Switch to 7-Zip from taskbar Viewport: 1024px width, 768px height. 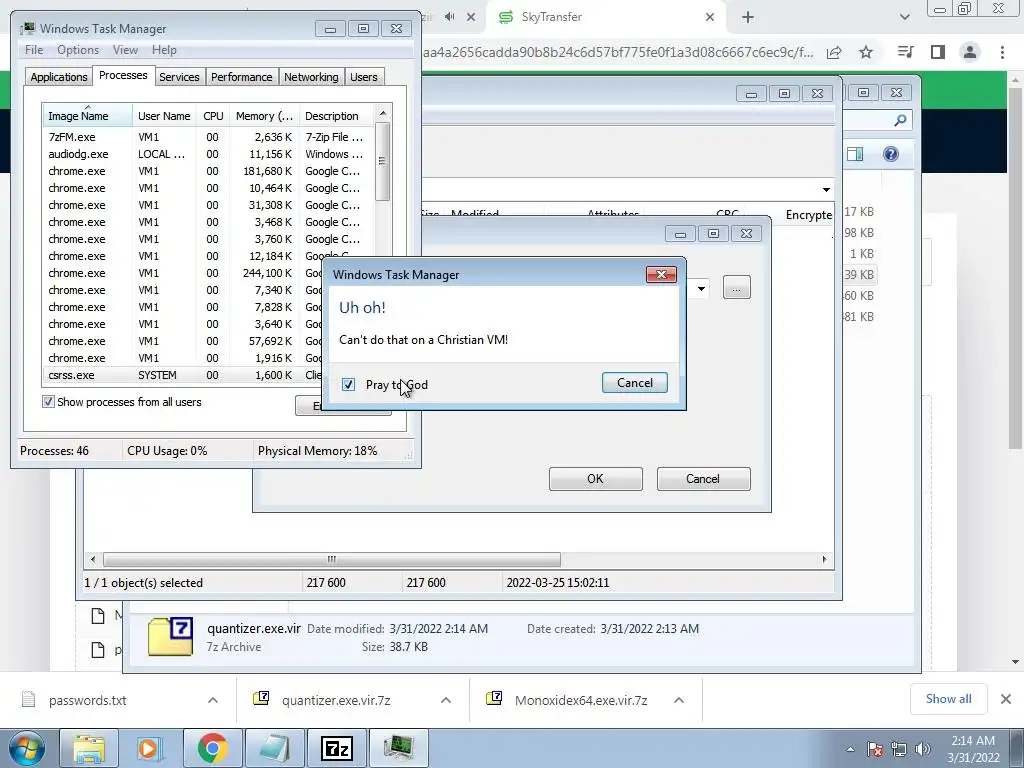337,748
